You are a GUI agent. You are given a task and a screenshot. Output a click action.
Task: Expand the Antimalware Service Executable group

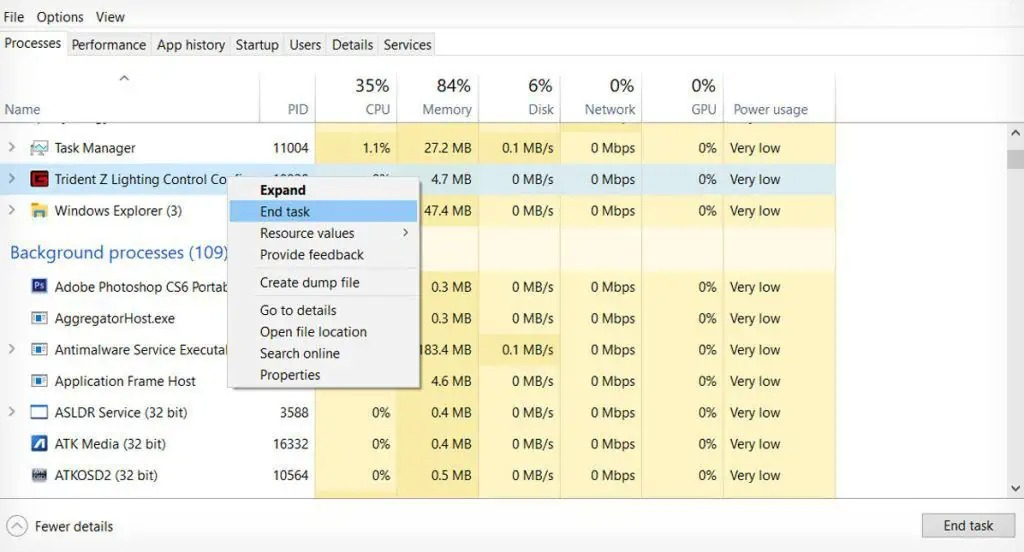(12, 350)
